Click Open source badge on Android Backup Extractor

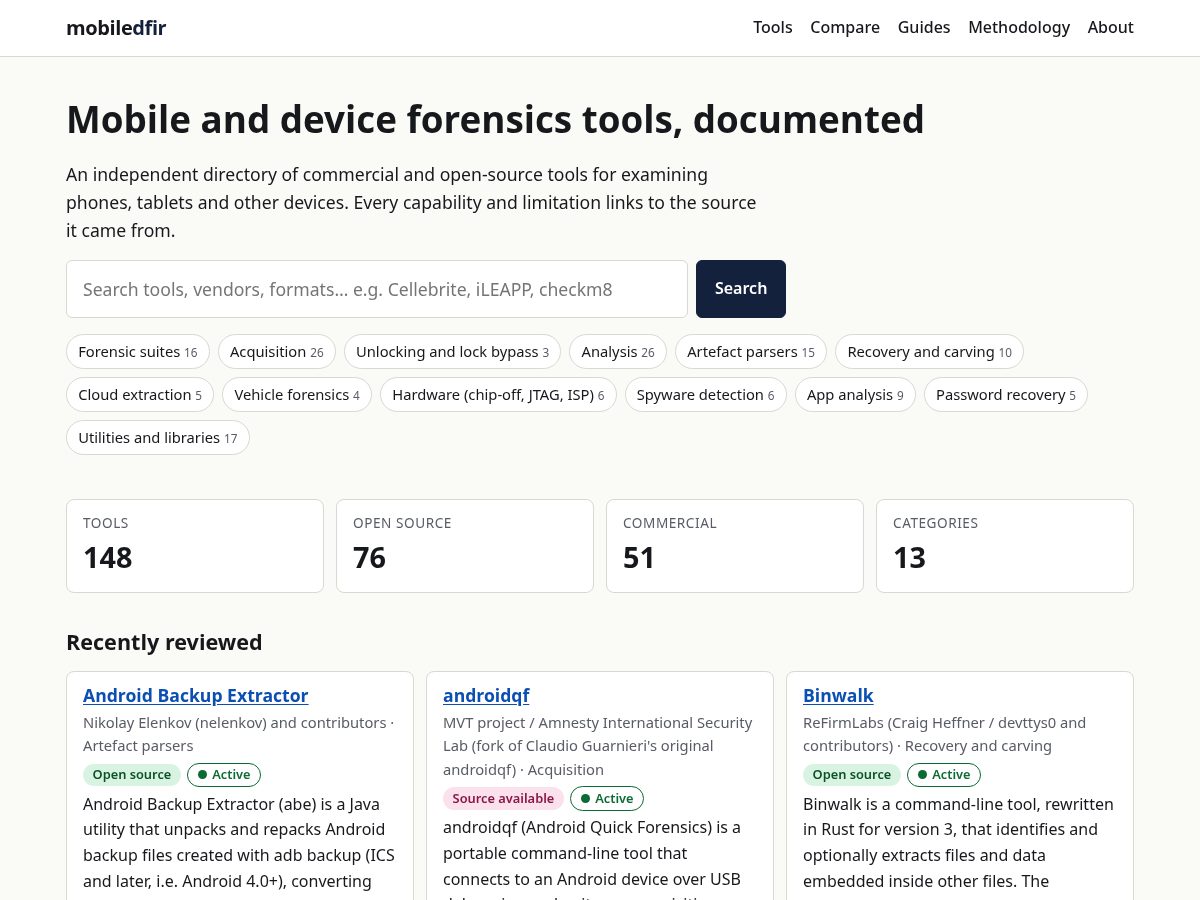point(132,775)
